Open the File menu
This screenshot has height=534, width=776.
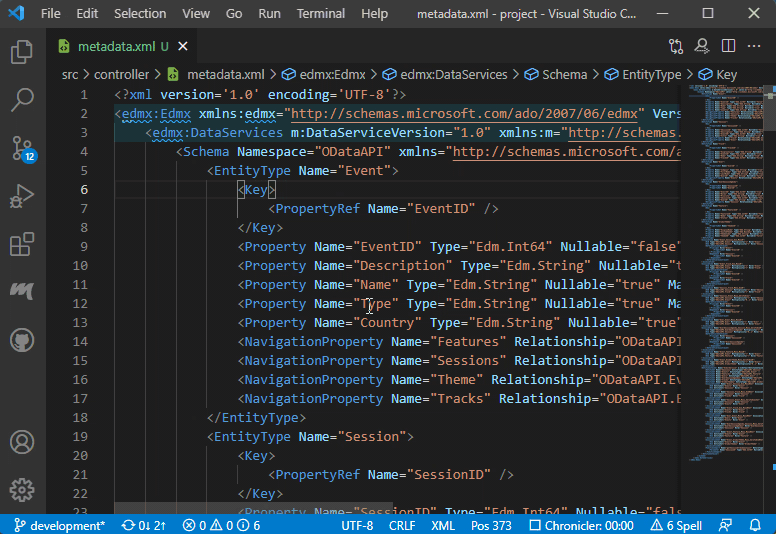point(50,13)
